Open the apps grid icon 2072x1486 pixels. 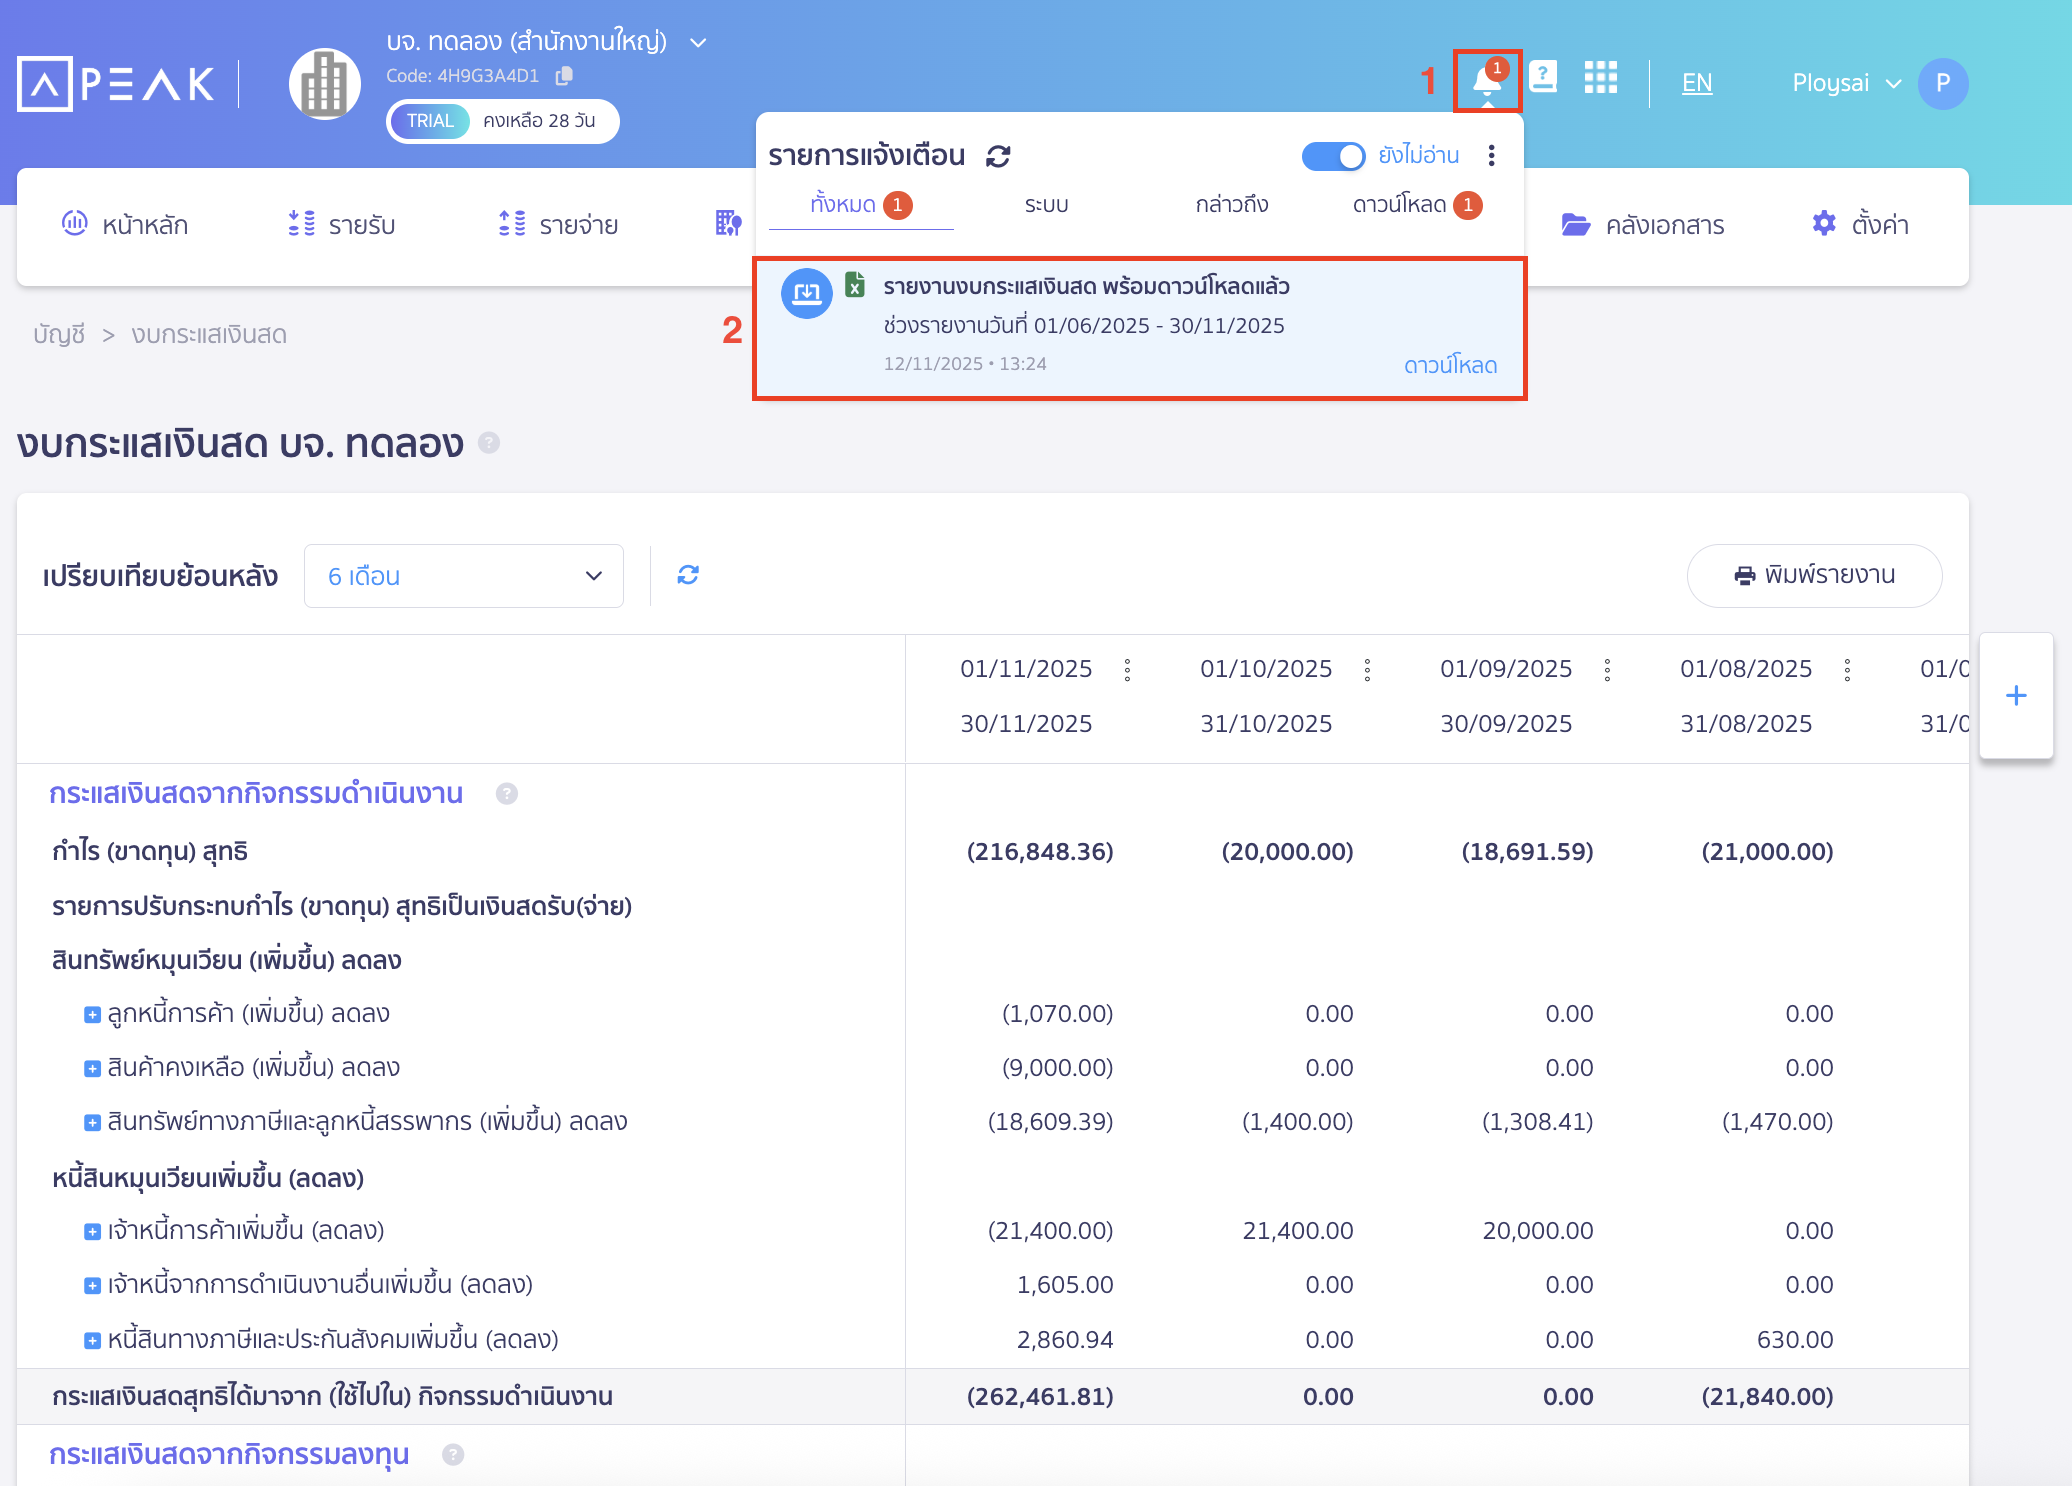pyautogui.click(x=1600, y=77)
